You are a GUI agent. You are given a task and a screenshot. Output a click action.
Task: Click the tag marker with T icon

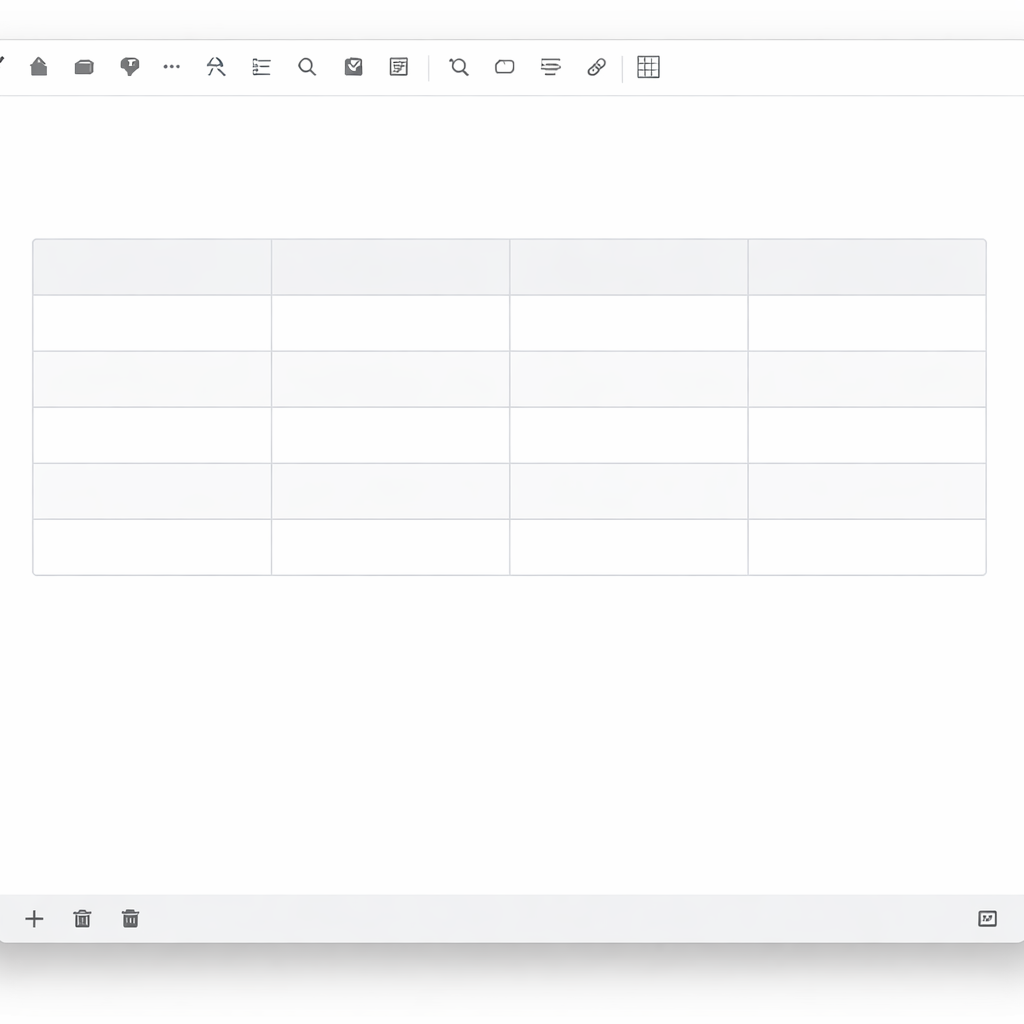click(129, 67)
